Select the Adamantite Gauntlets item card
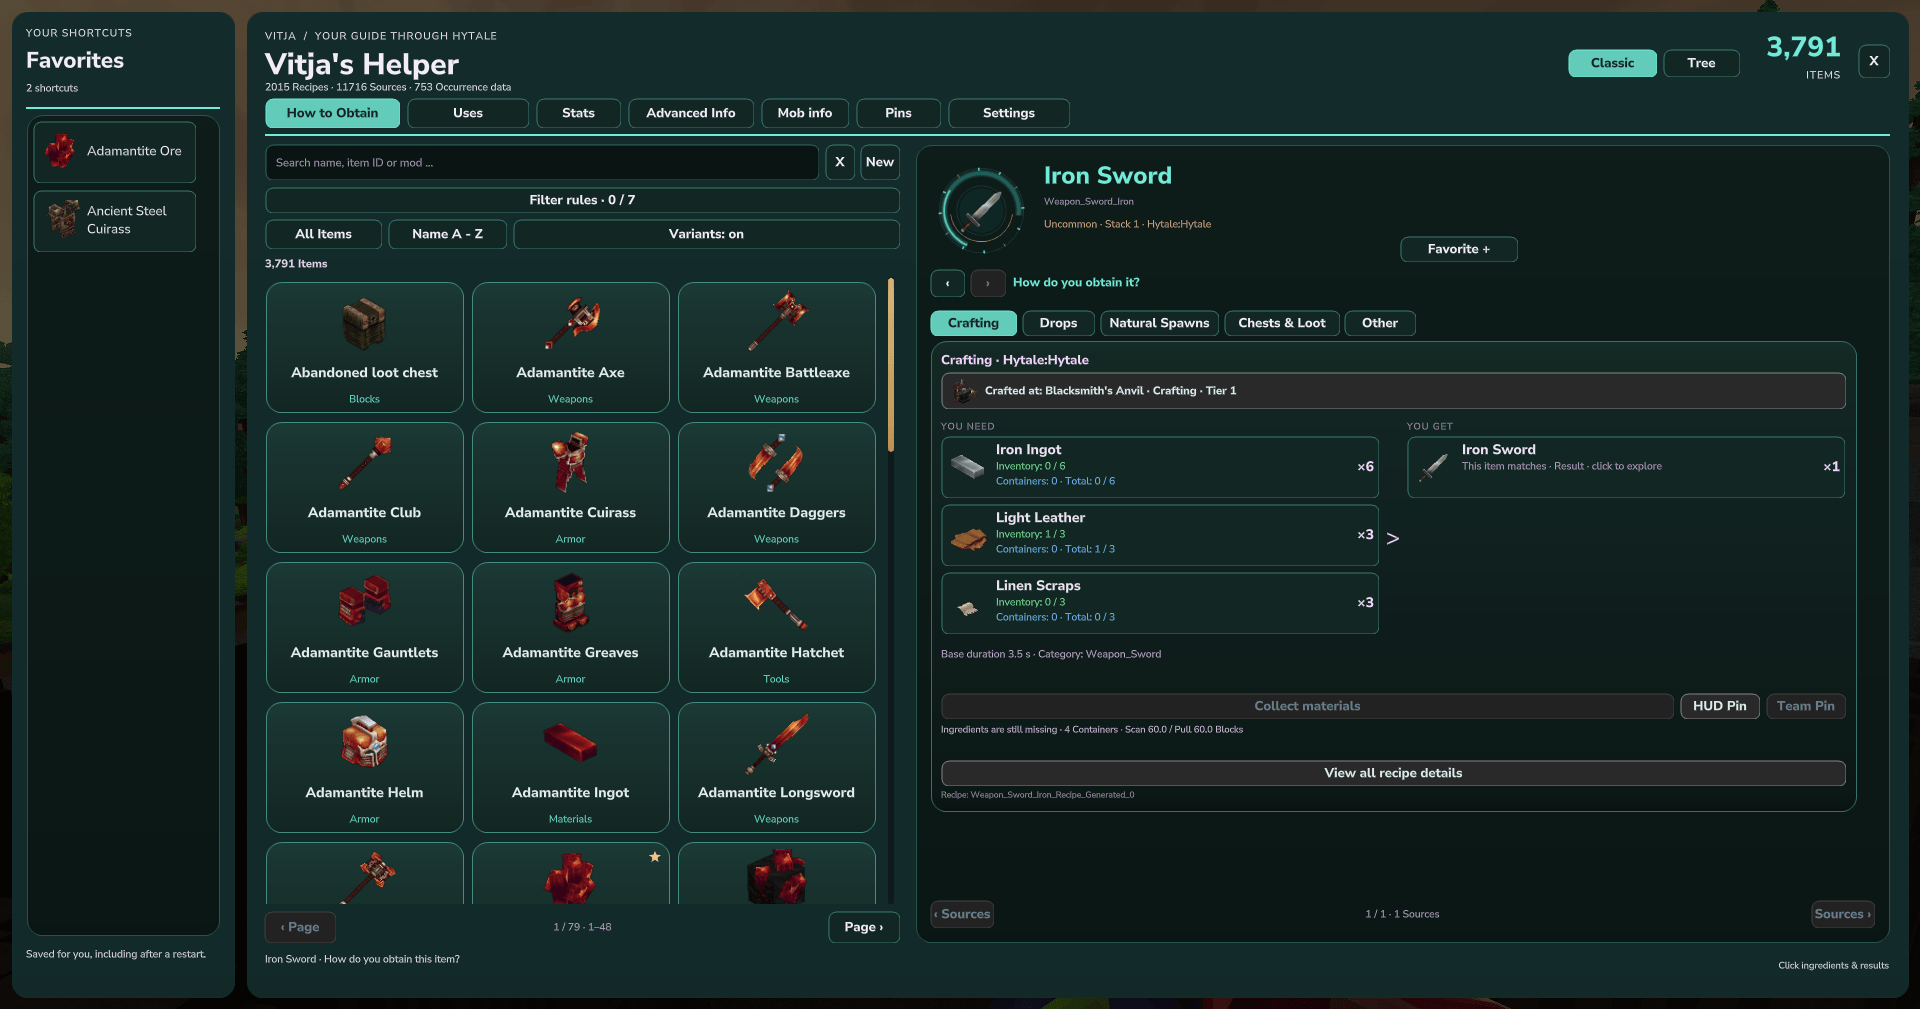The width and height of the screenshot is (1920, 1009). (x=364, y=627)
